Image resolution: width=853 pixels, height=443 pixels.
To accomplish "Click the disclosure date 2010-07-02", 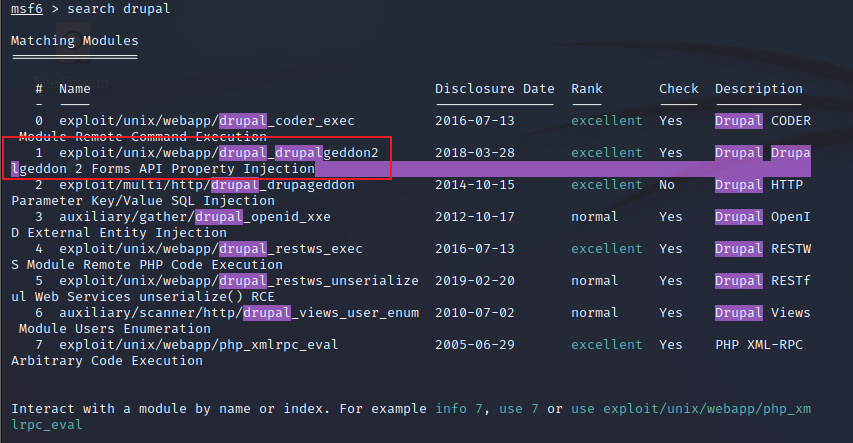I will (474, 313).
